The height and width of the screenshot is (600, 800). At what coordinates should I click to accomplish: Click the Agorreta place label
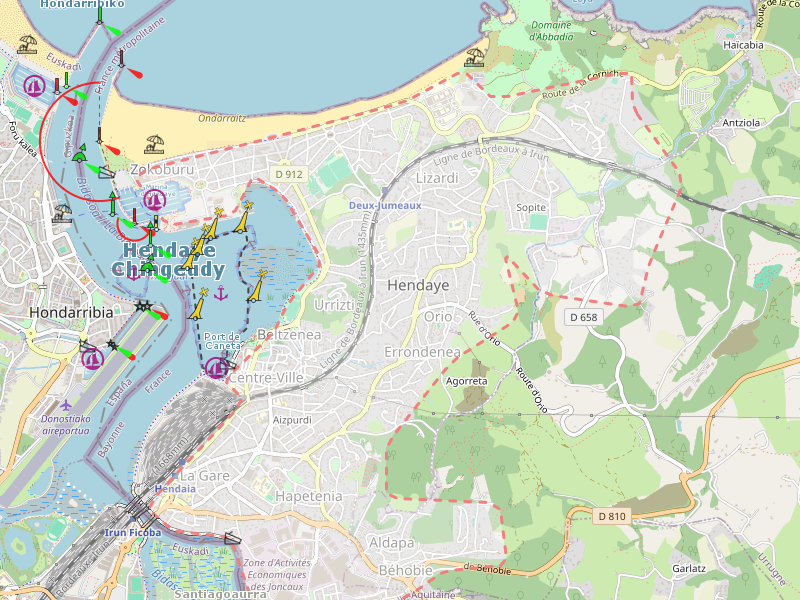click(x=467, y=381)
